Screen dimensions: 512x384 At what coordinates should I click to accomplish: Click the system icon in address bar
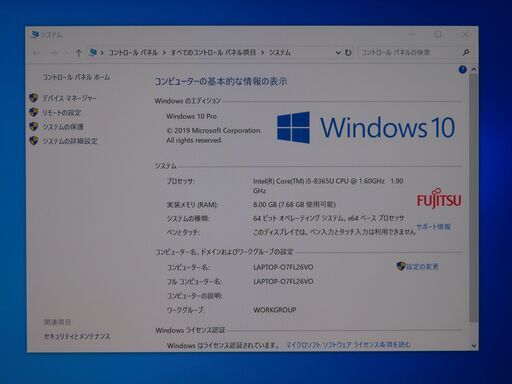click(x=93, y=52)
